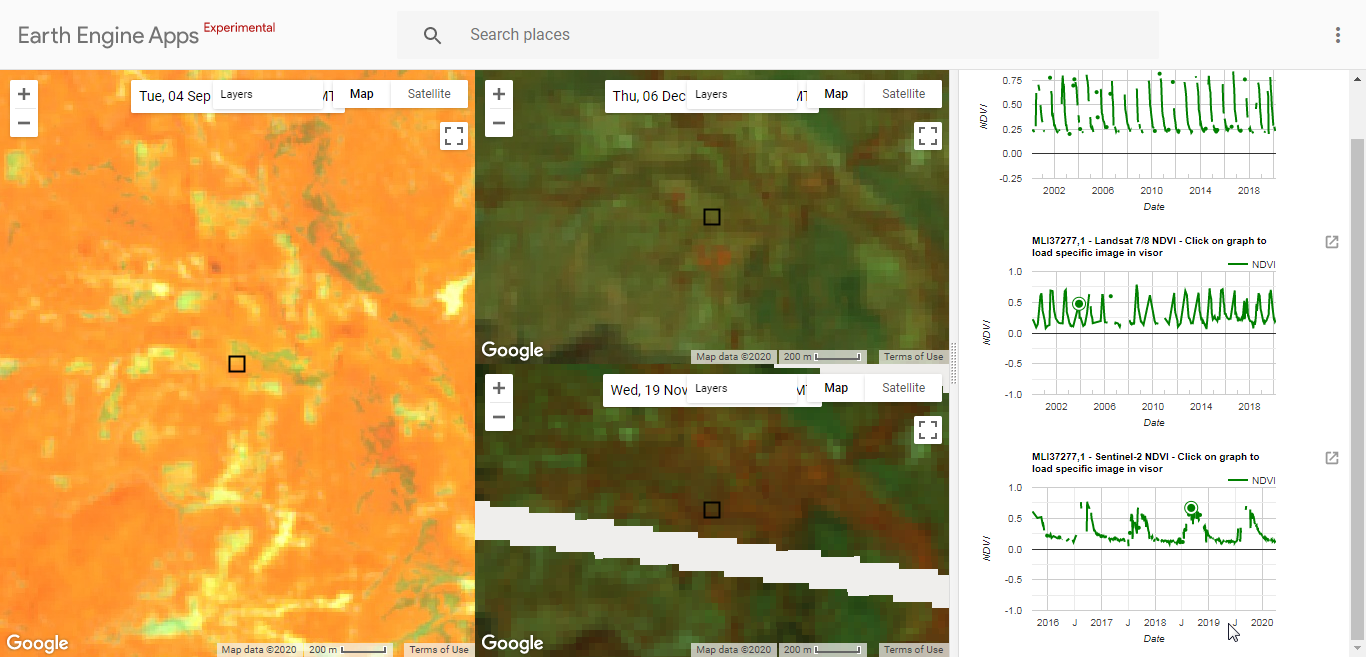Zoom out on the bottom-right map

click(499, 417)
